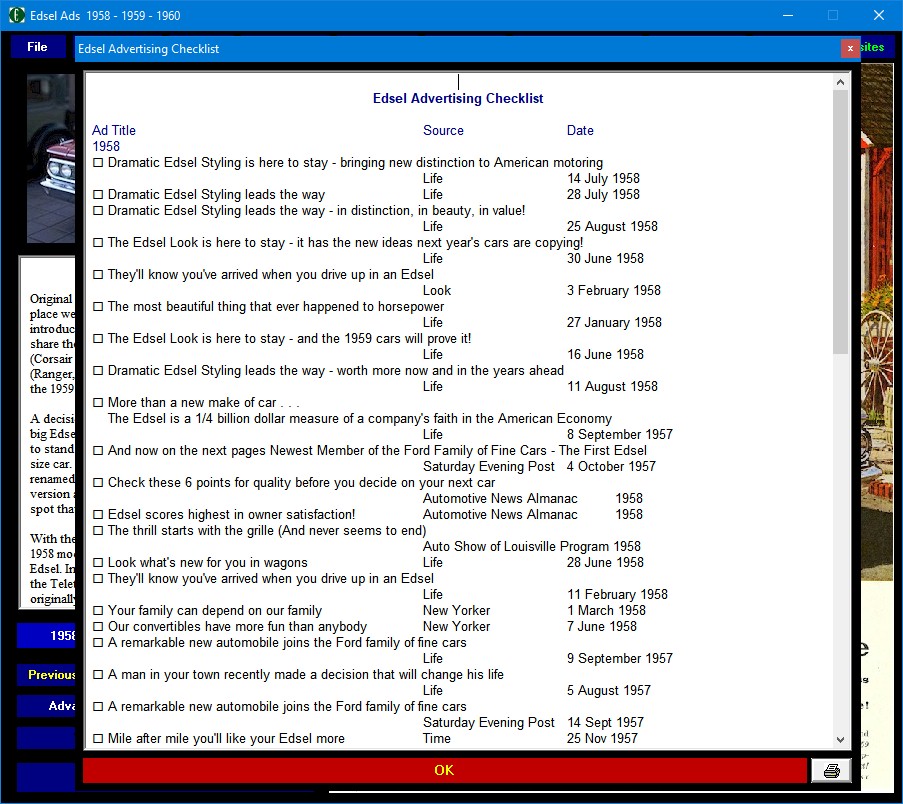Click the date '28 June 1958'
The width and height of the screenshot is (903, 804).
coord(605,563)
